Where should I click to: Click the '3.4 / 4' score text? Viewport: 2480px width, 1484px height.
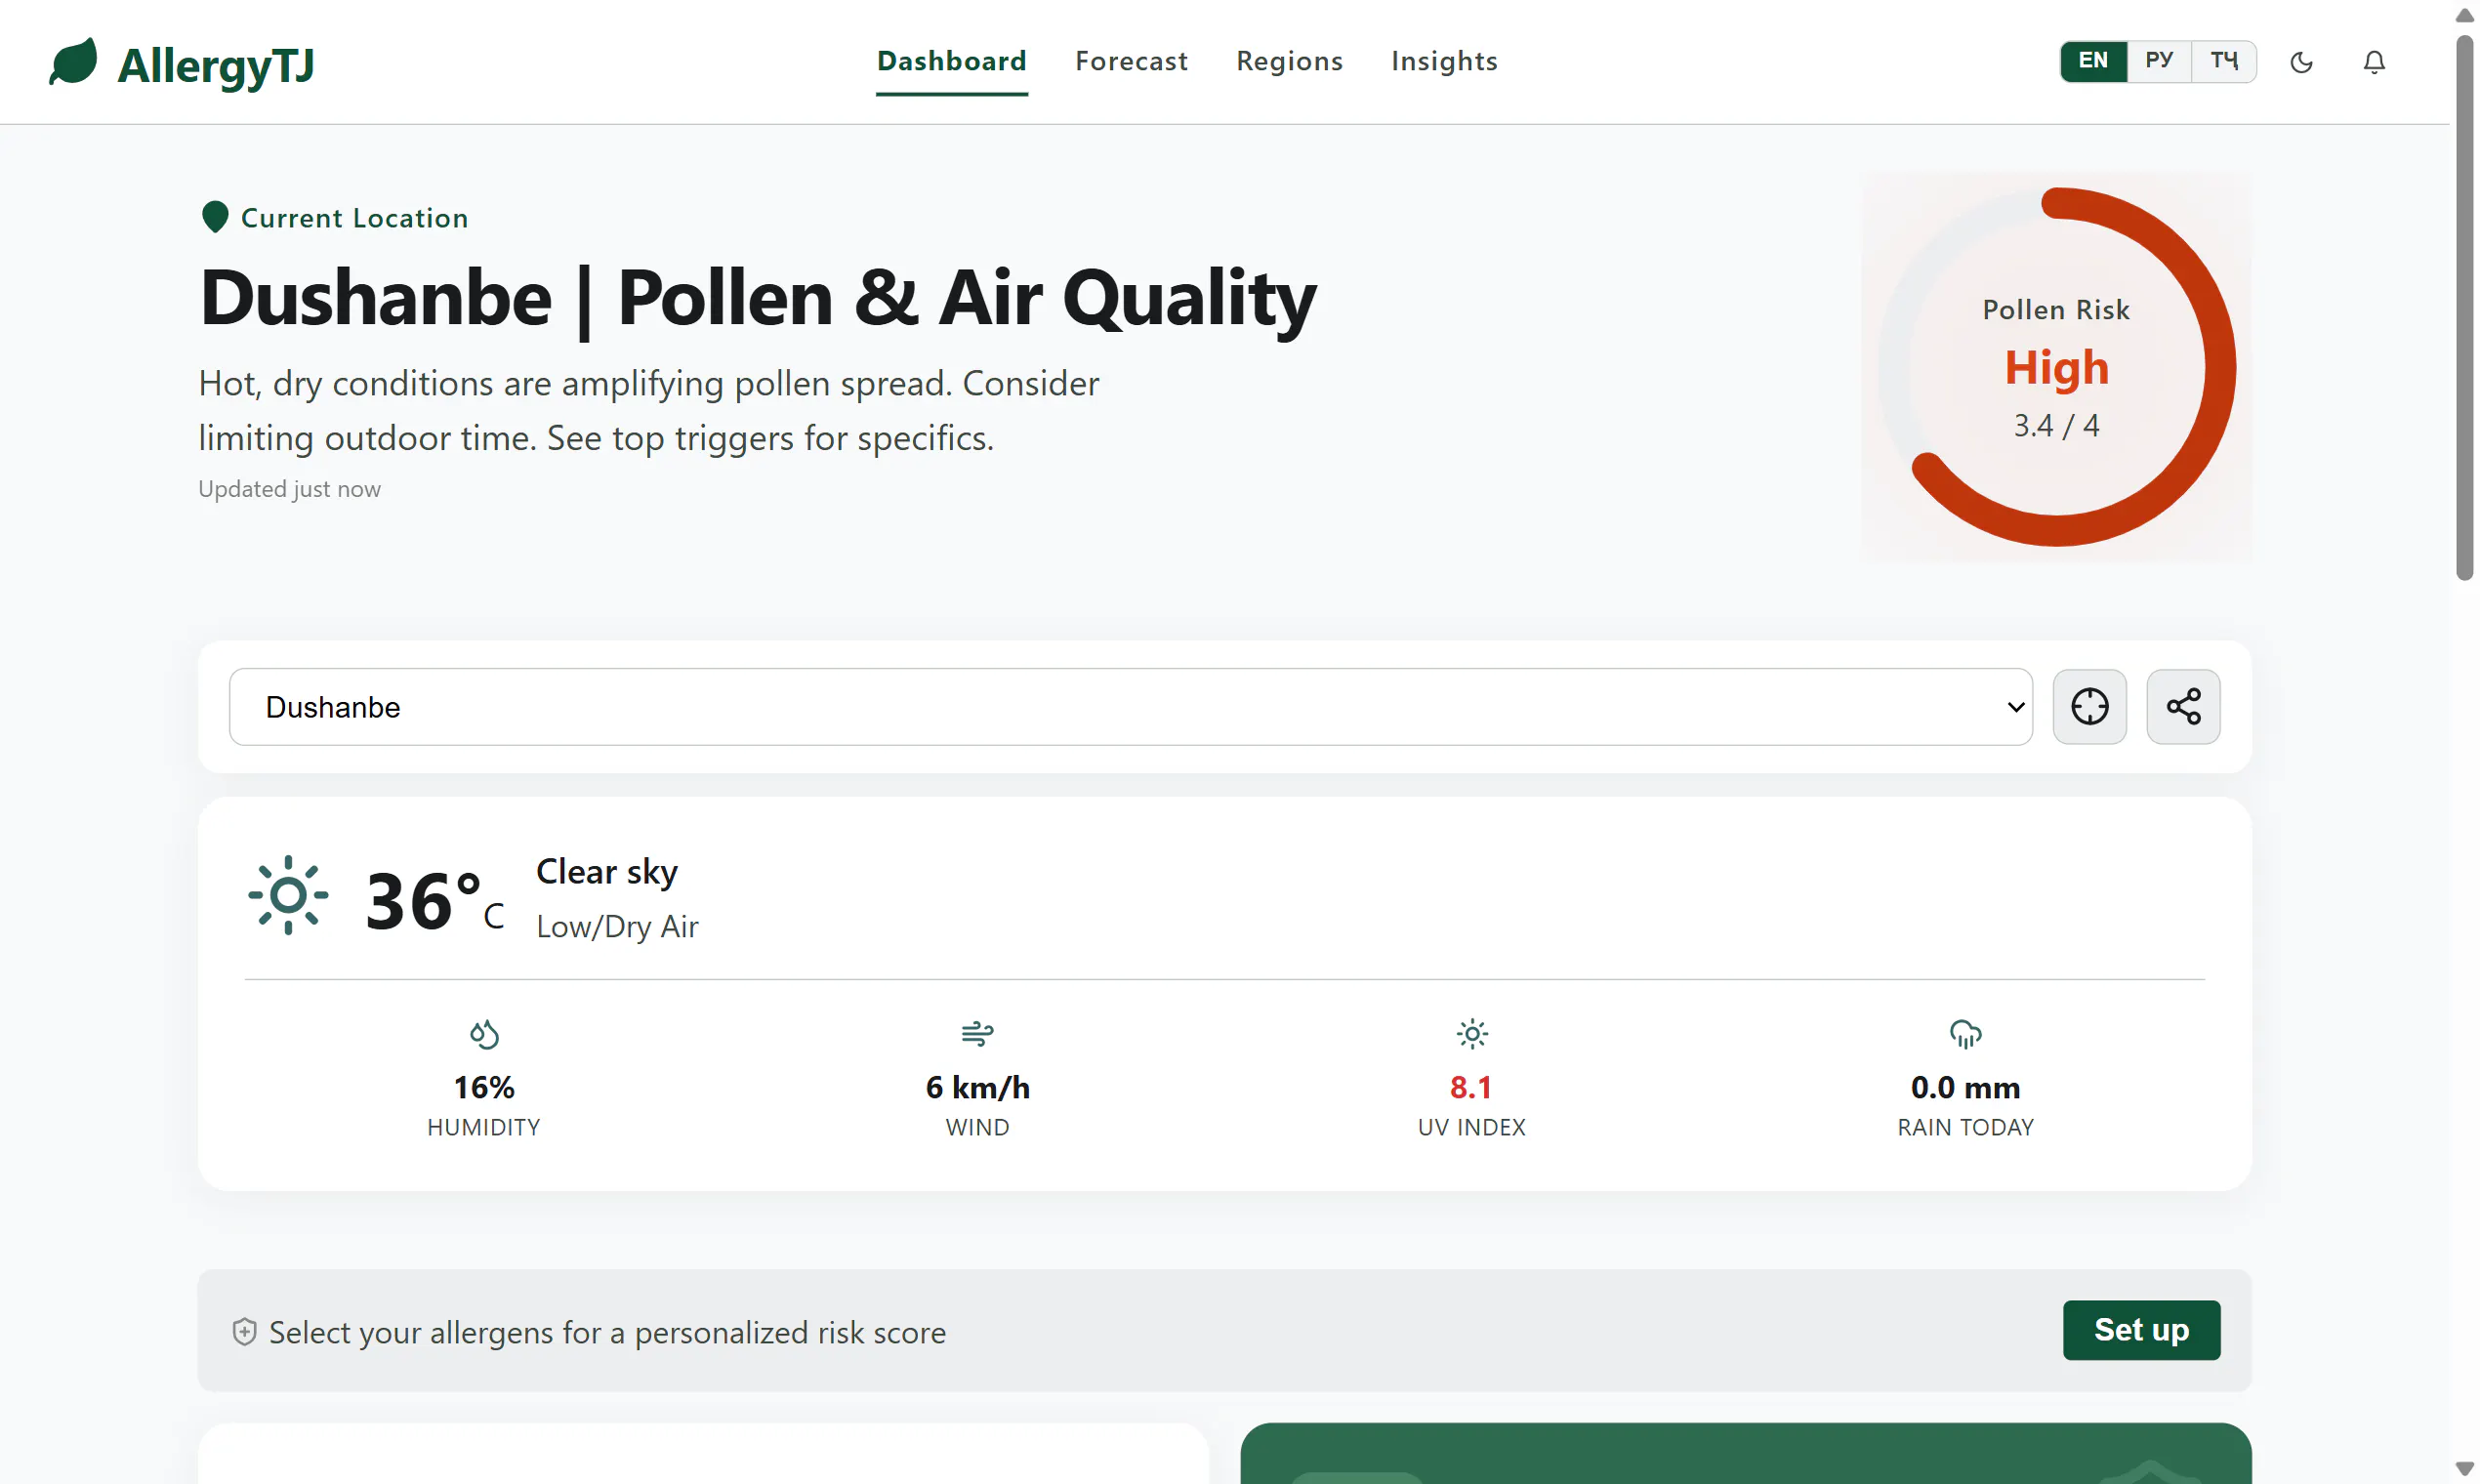point(2057,425)
